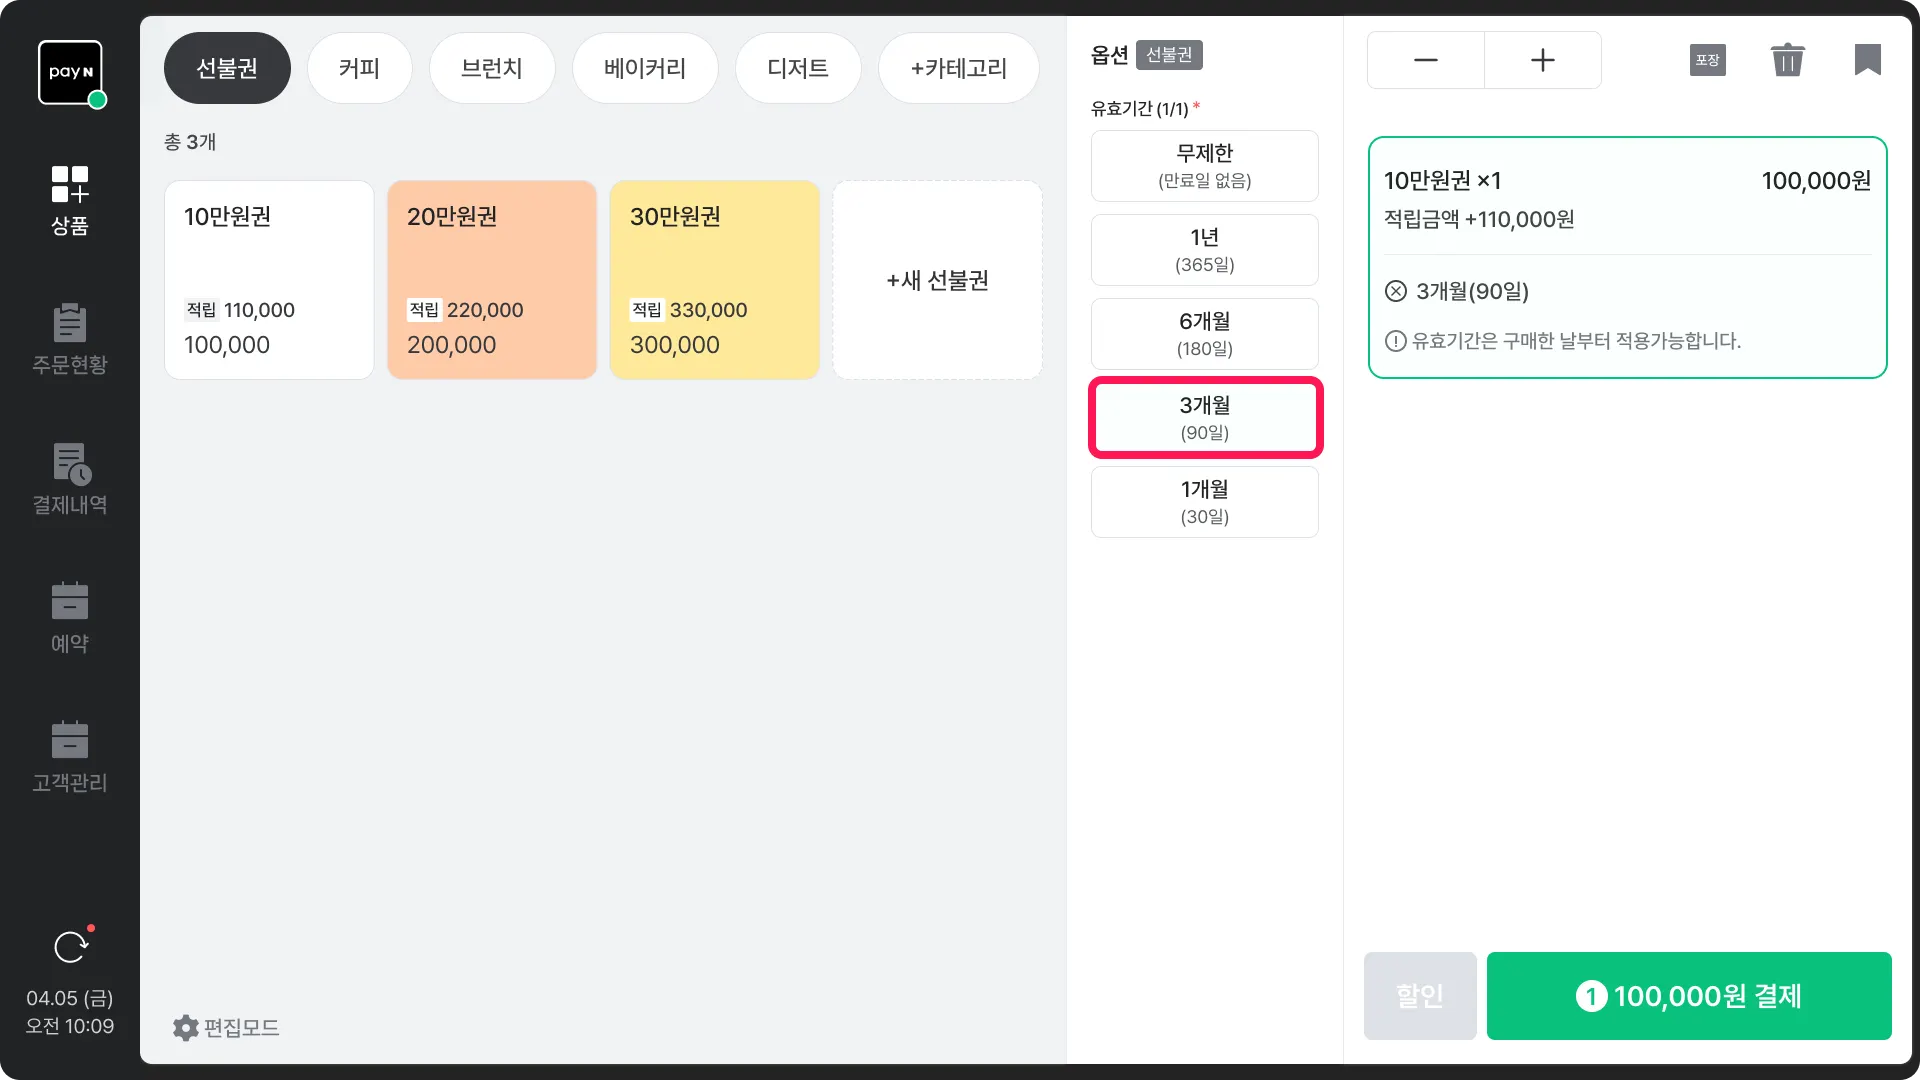Delete item with trash can icon
Image resolution: width=1920 pixels, height=1080 pixels.
pyautogui.click(x=1787, y=60)
